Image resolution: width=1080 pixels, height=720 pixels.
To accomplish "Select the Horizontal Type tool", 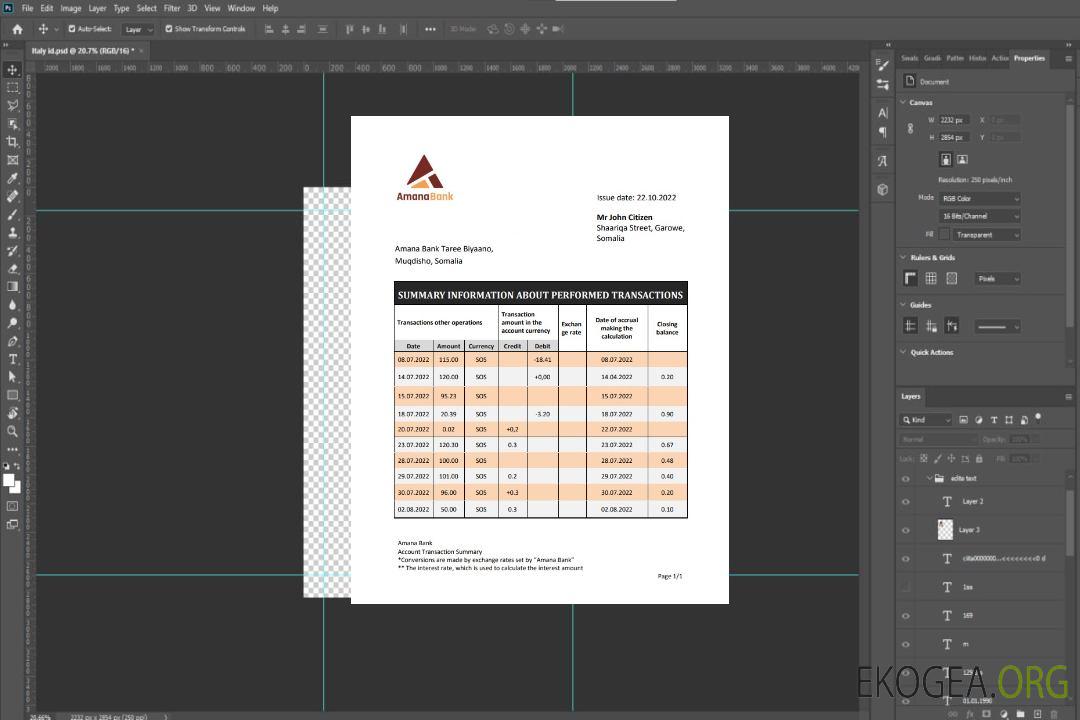I will (13, 359).
